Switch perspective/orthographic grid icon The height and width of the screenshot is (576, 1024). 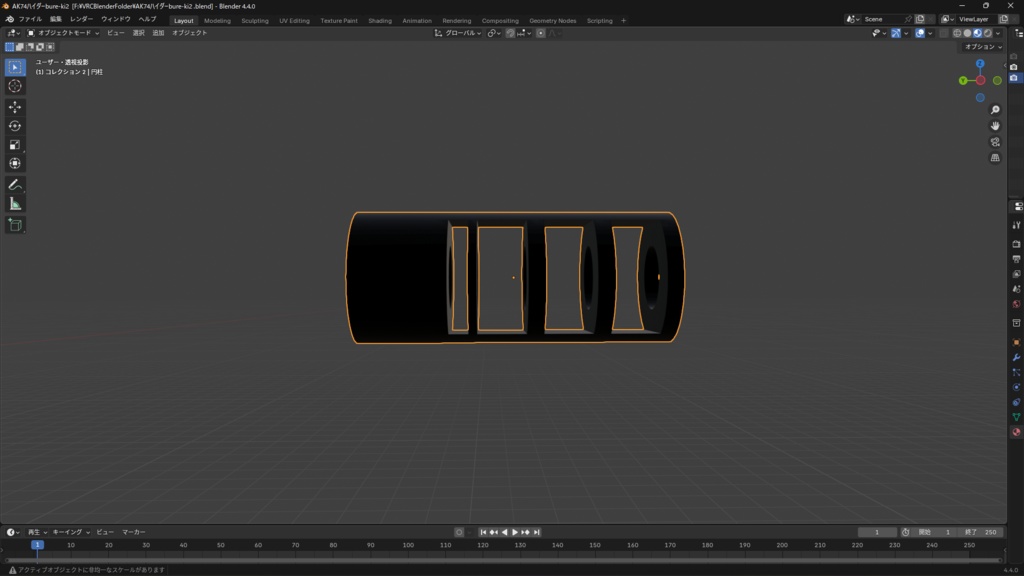coord(995,158)
